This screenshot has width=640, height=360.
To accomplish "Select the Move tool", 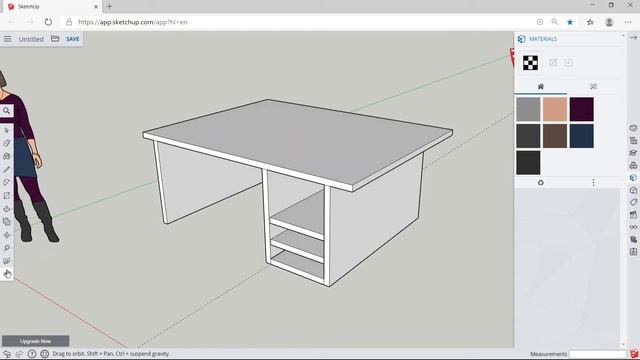I will click(x=7, y=235).
